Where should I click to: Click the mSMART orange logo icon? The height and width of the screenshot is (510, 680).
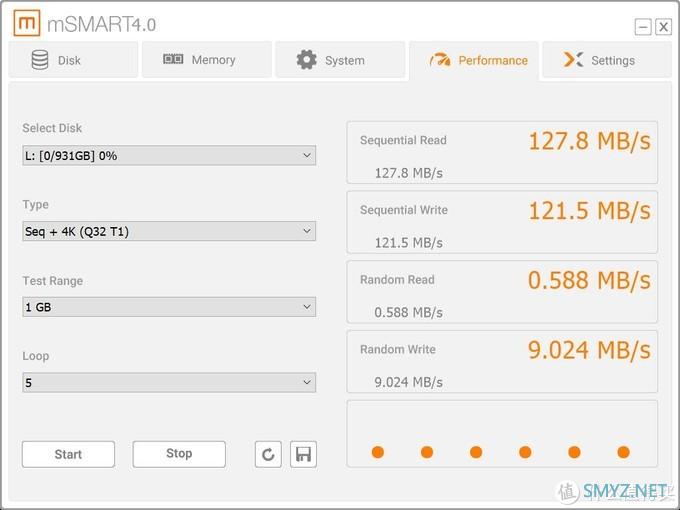(26, 23)
